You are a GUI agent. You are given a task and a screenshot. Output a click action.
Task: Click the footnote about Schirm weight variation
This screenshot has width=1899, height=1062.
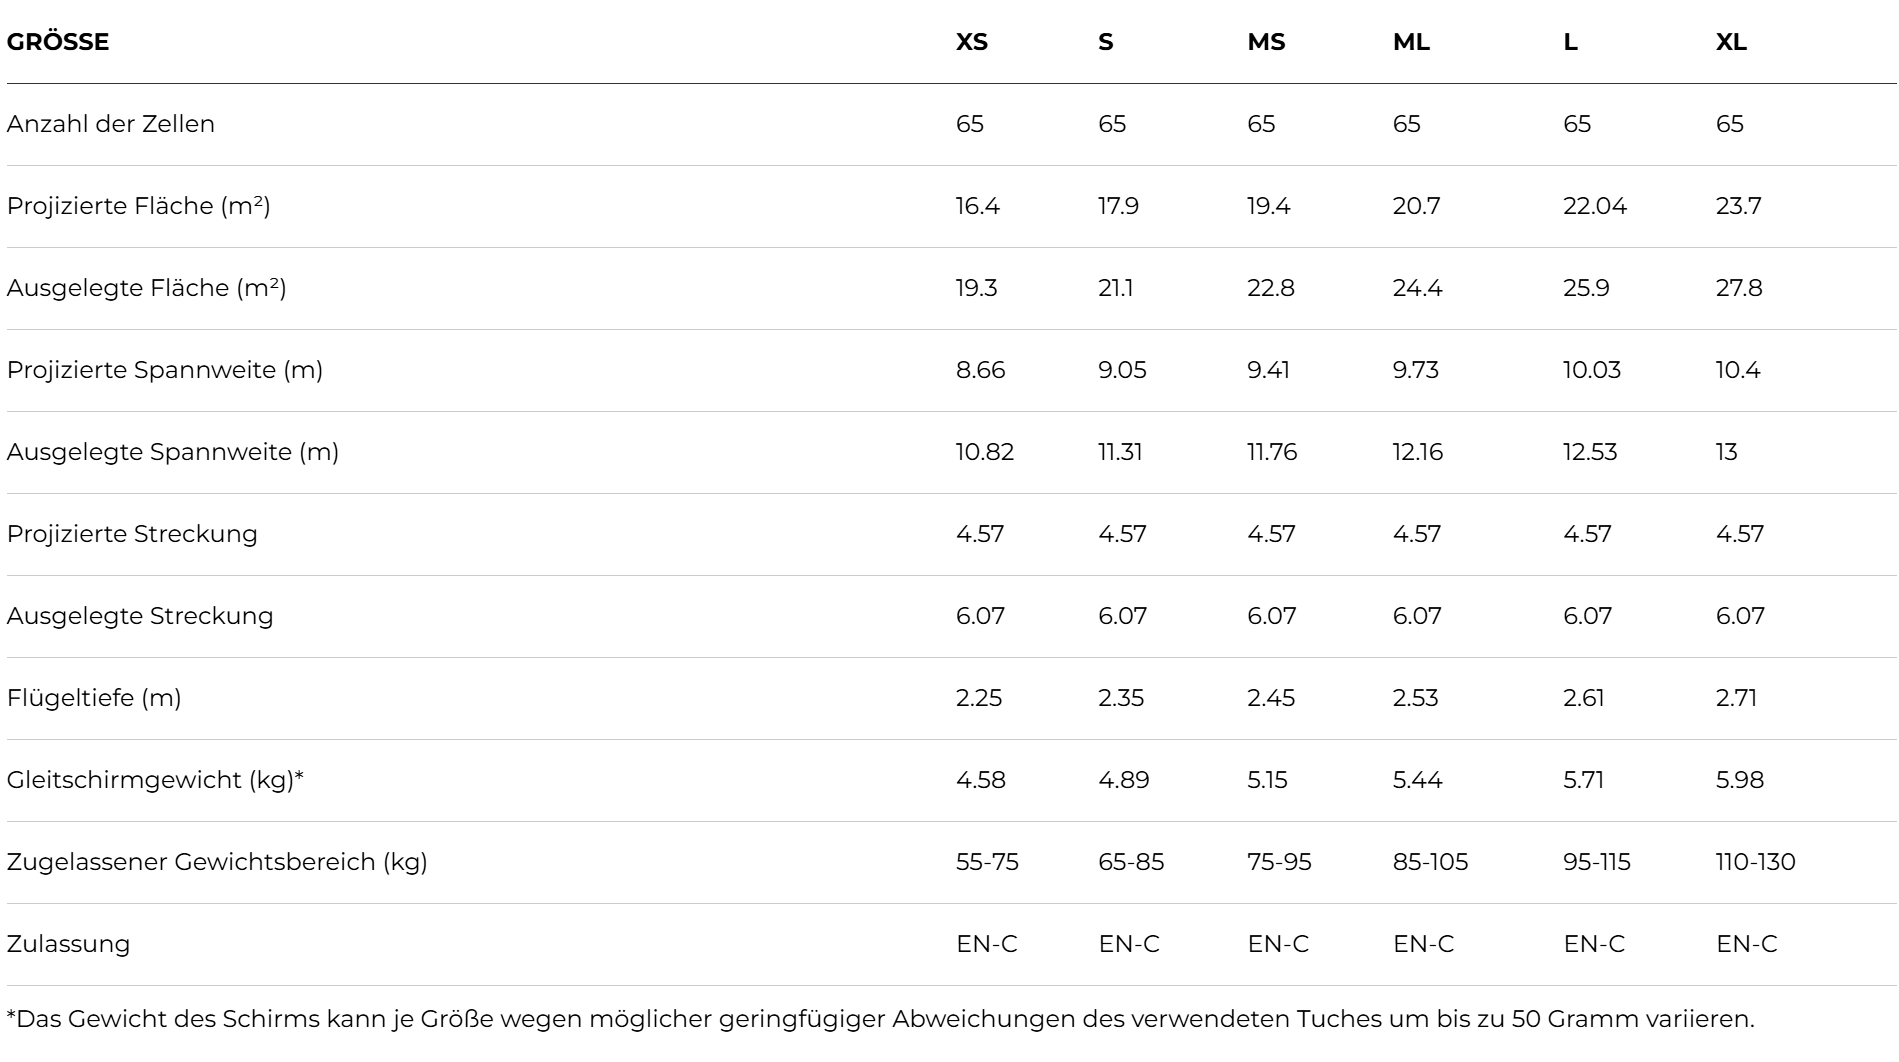point(880,1020)
